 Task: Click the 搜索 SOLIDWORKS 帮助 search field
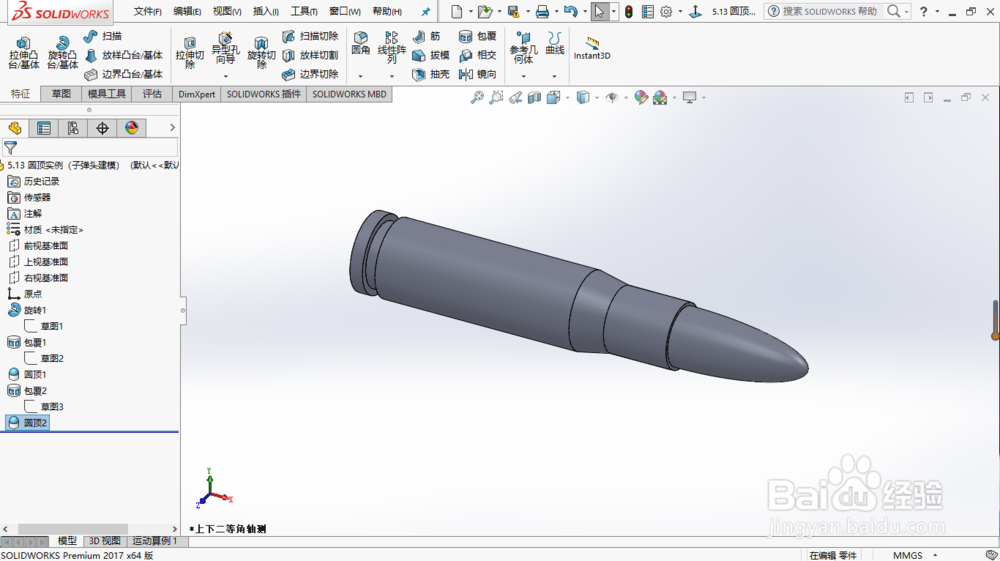(830, 11)
